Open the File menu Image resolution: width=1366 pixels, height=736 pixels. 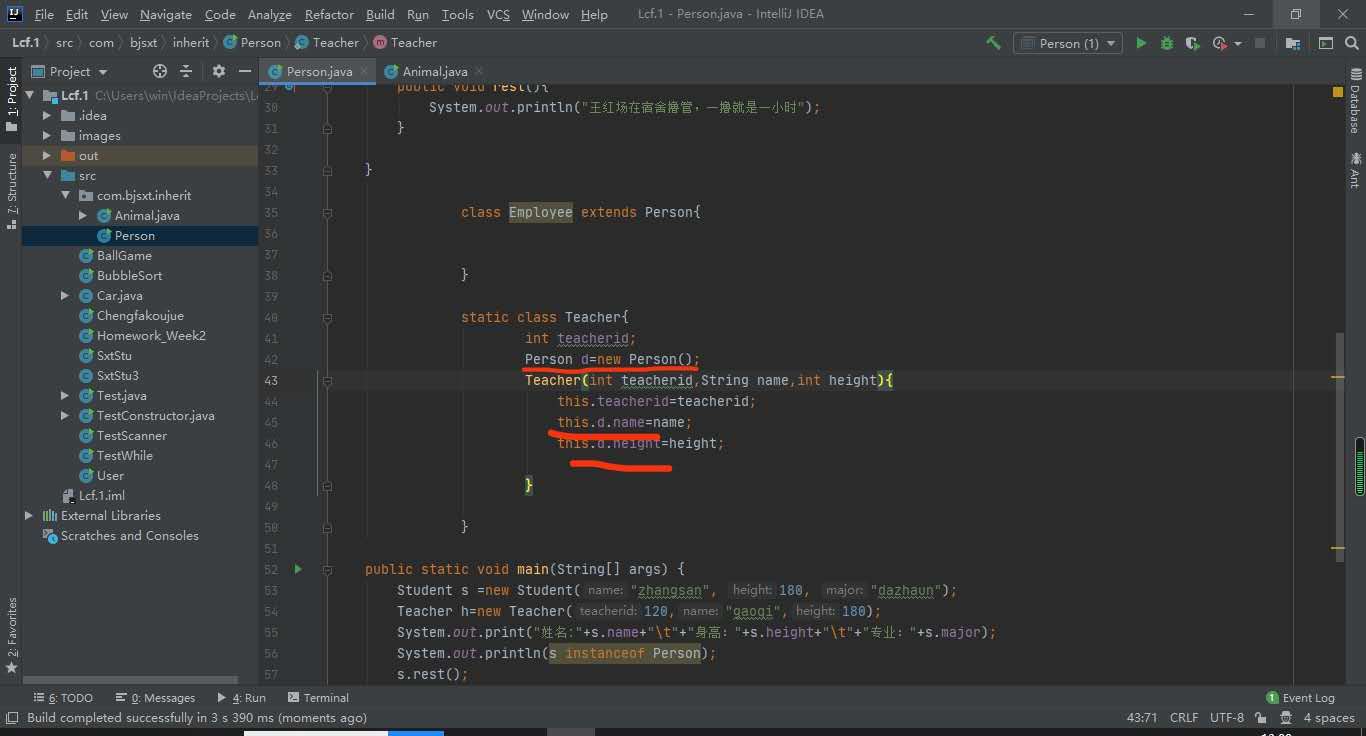tap(44, 14)
